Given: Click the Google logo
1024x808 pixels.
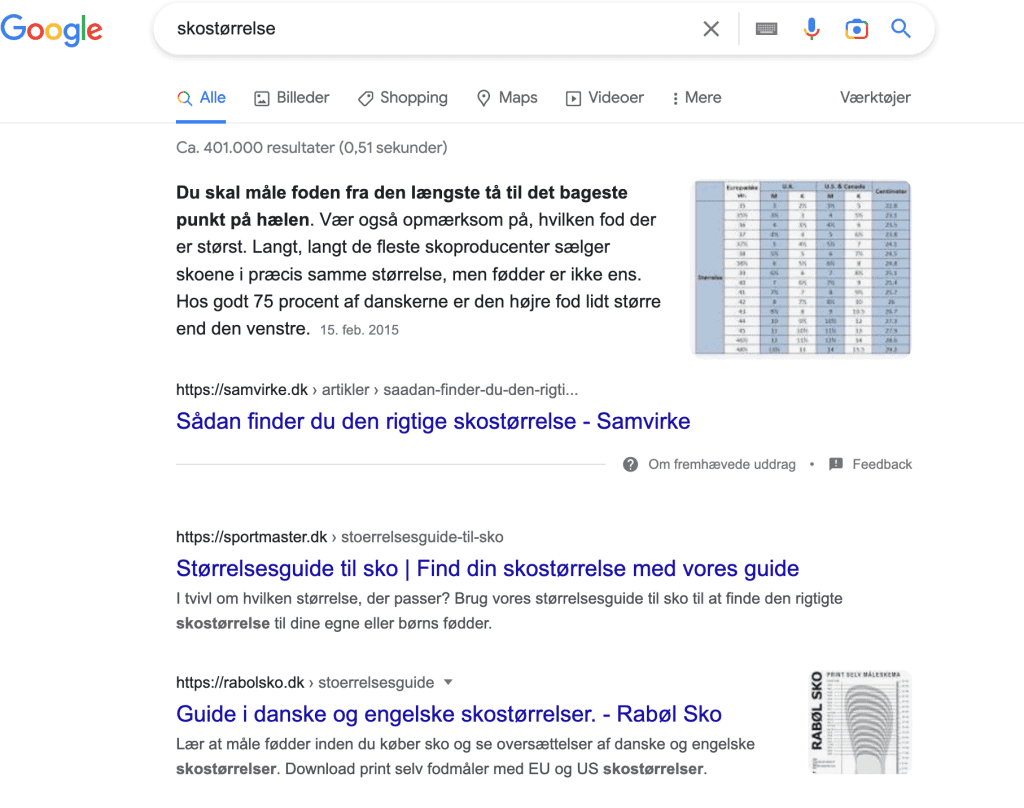Looking at the screenshot, I should click(x=52, y=29).
